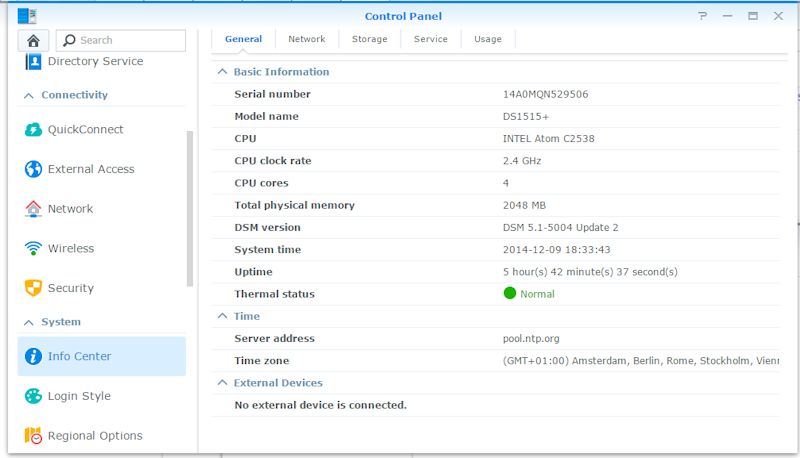Open the Directory Service label
The height and width of the screenshot is (458, 800).
[95, 61]
